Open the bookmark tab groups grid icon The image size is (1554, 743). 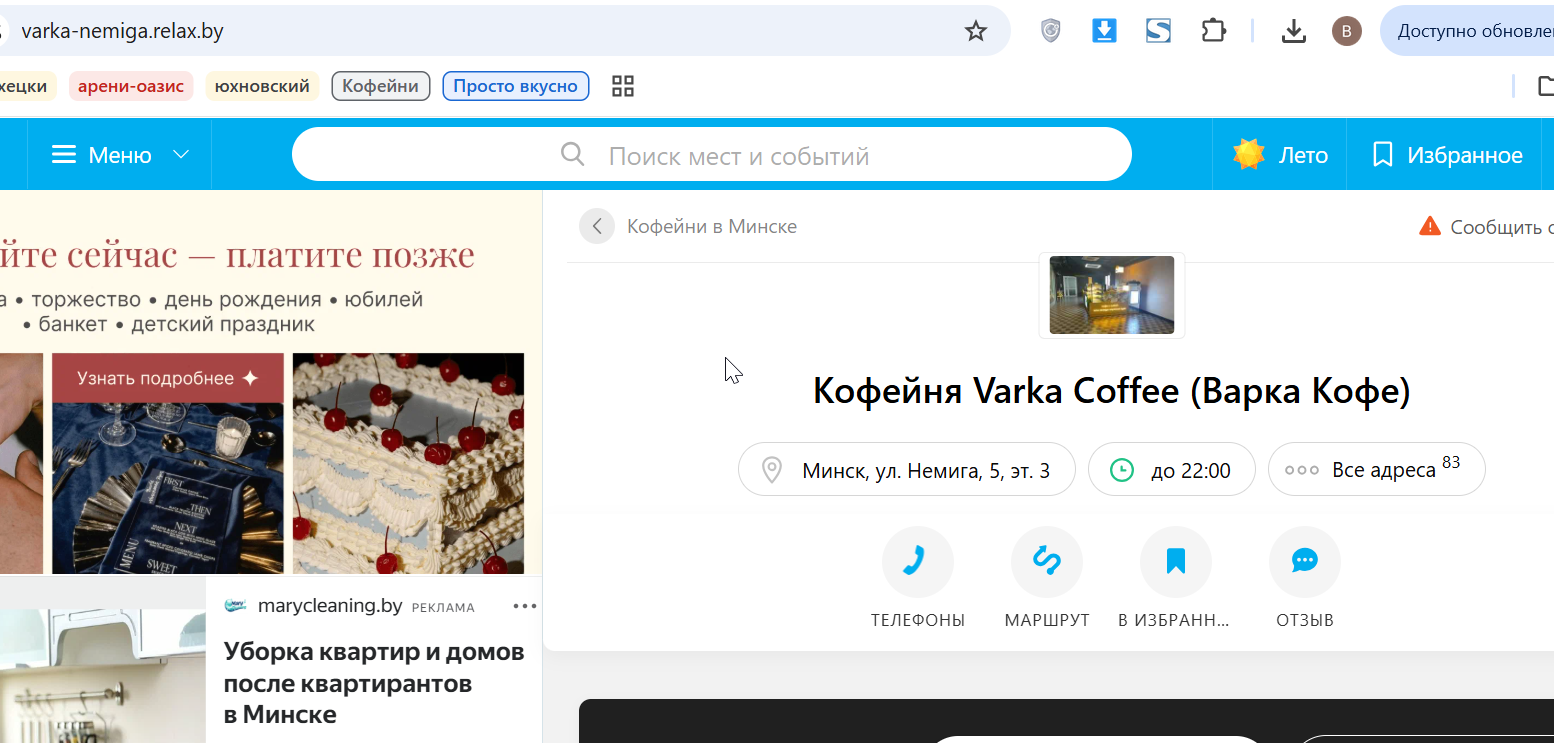tap(623, 86)
